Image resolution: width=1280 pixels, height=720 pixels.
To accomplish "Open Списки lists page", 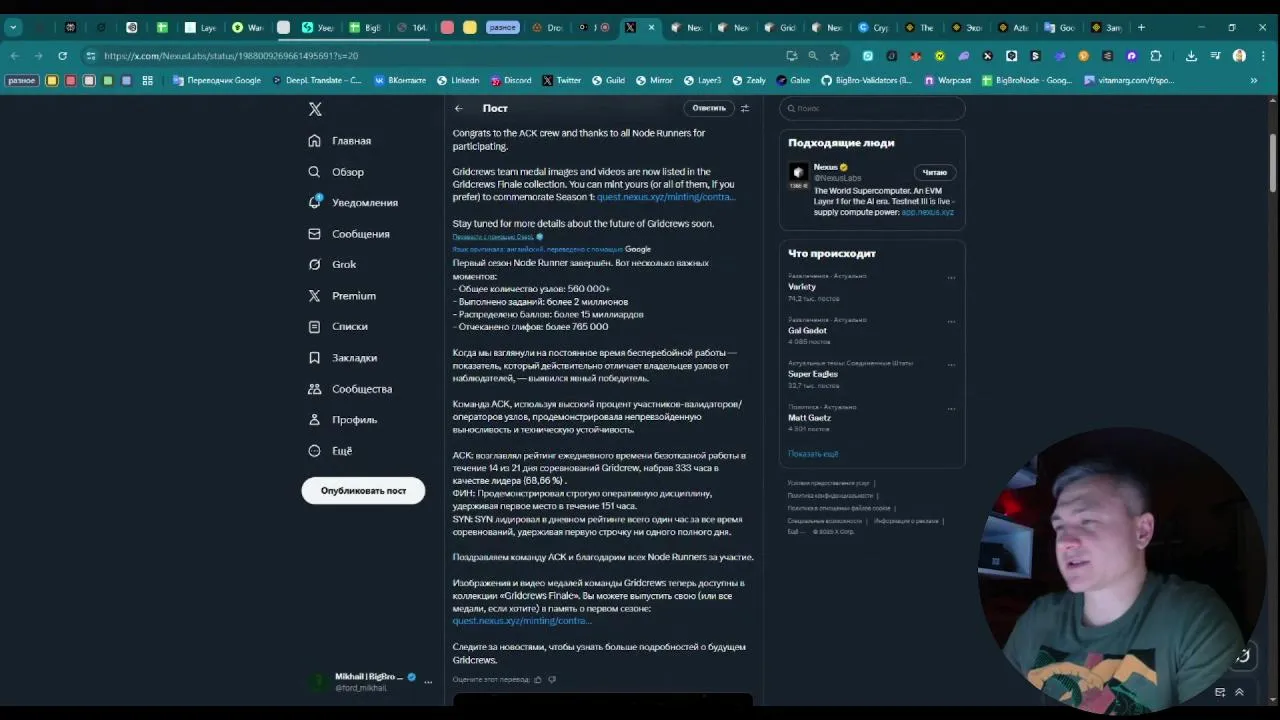I will 338,327.
